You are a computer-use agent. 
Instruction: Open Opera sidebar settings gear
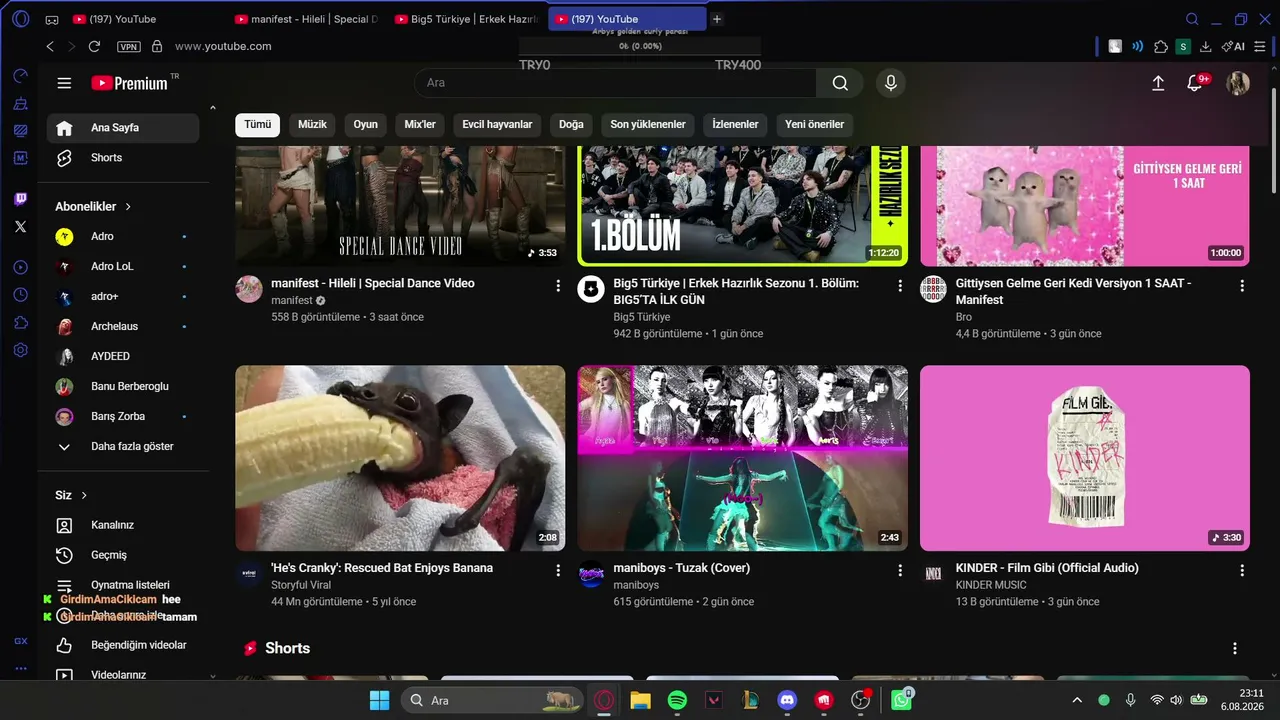pos(21,351)
